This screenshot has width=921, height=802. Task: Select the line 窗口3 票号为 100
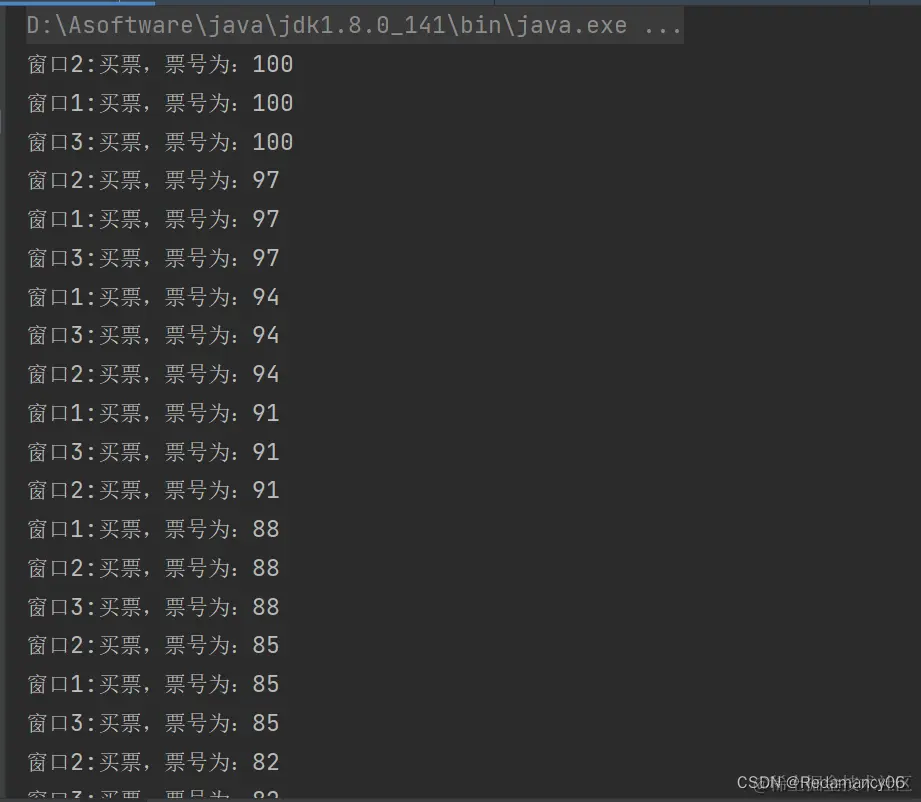[x=160, y=142]
